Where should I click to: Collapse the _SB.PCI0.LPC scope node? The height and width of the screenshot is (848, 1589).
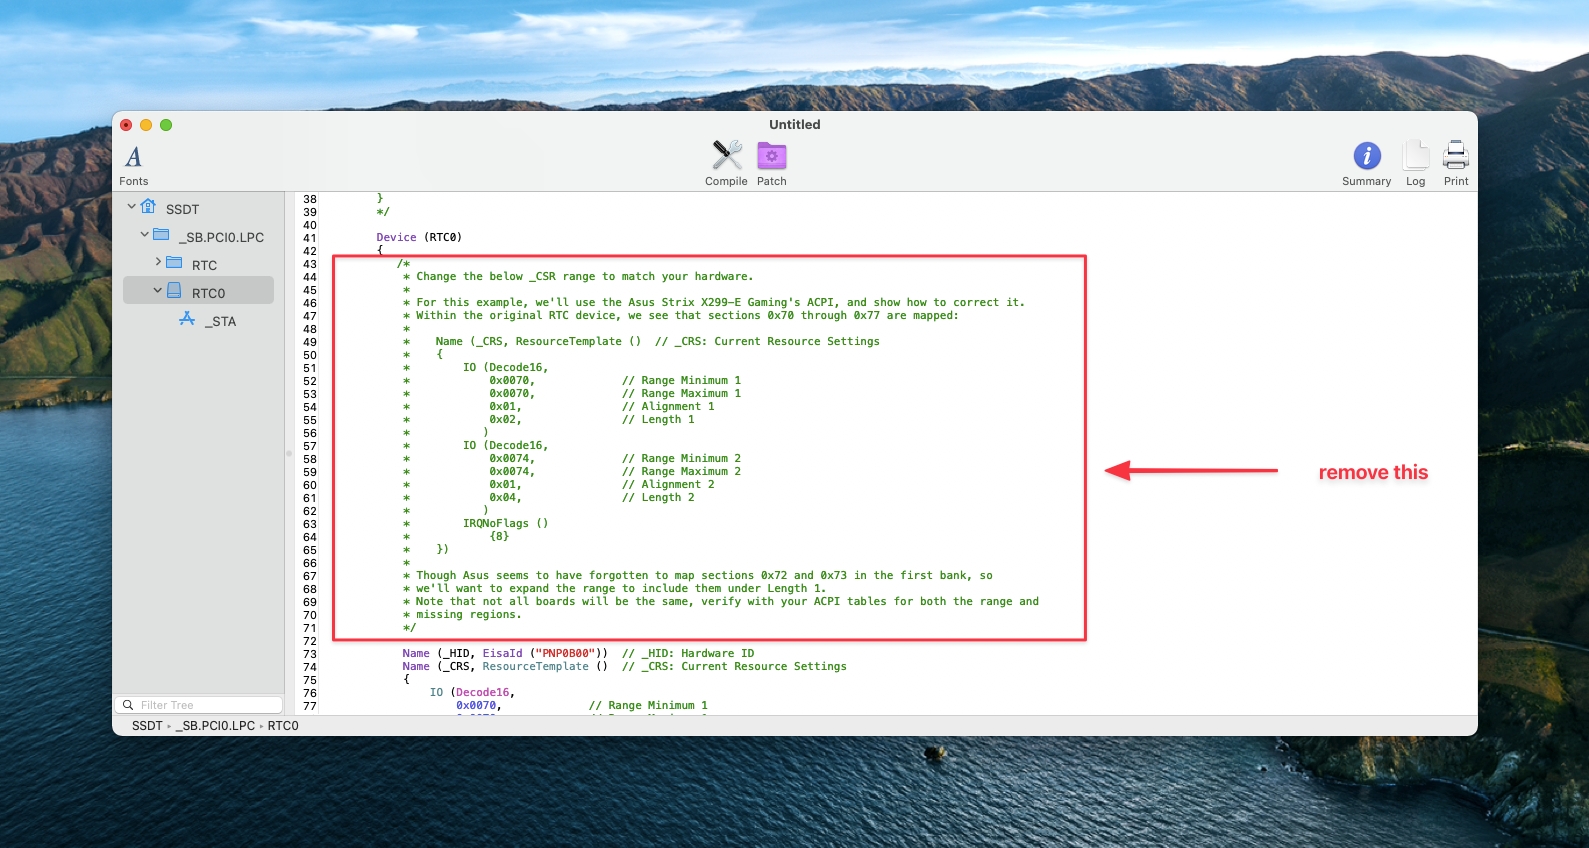[x=144, y=234]
